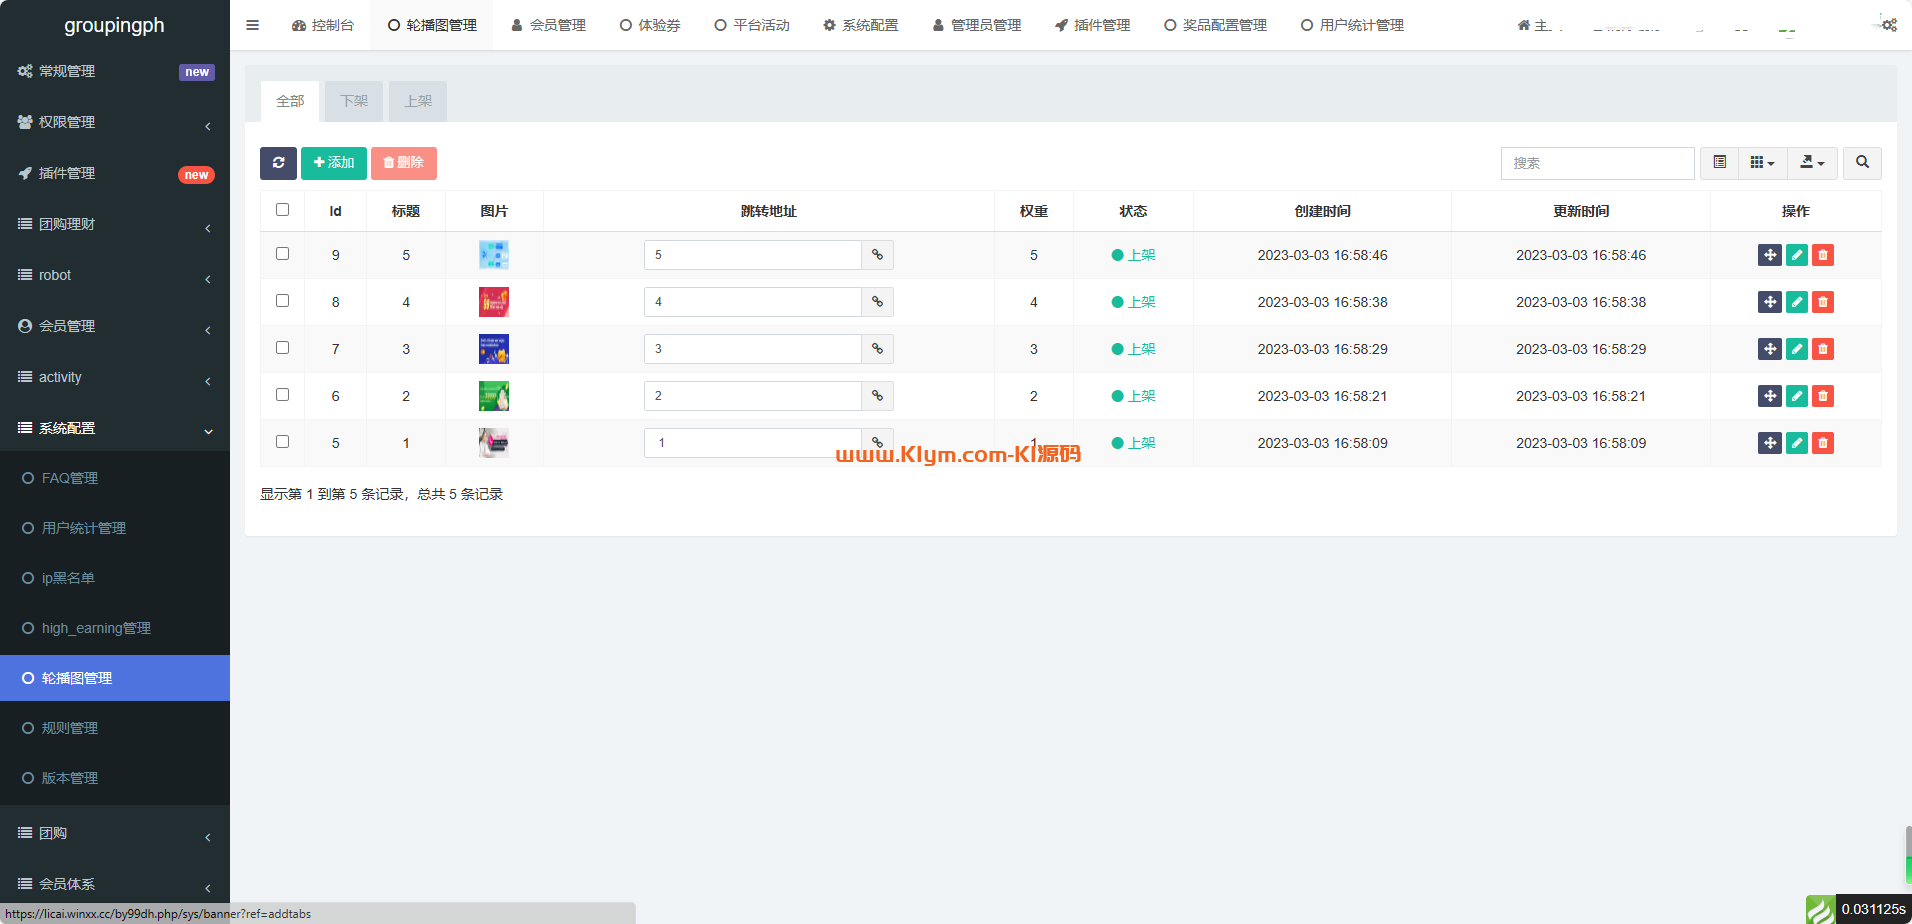
Task: Edit the banner with Id 9
Action: coord(1797,255)
